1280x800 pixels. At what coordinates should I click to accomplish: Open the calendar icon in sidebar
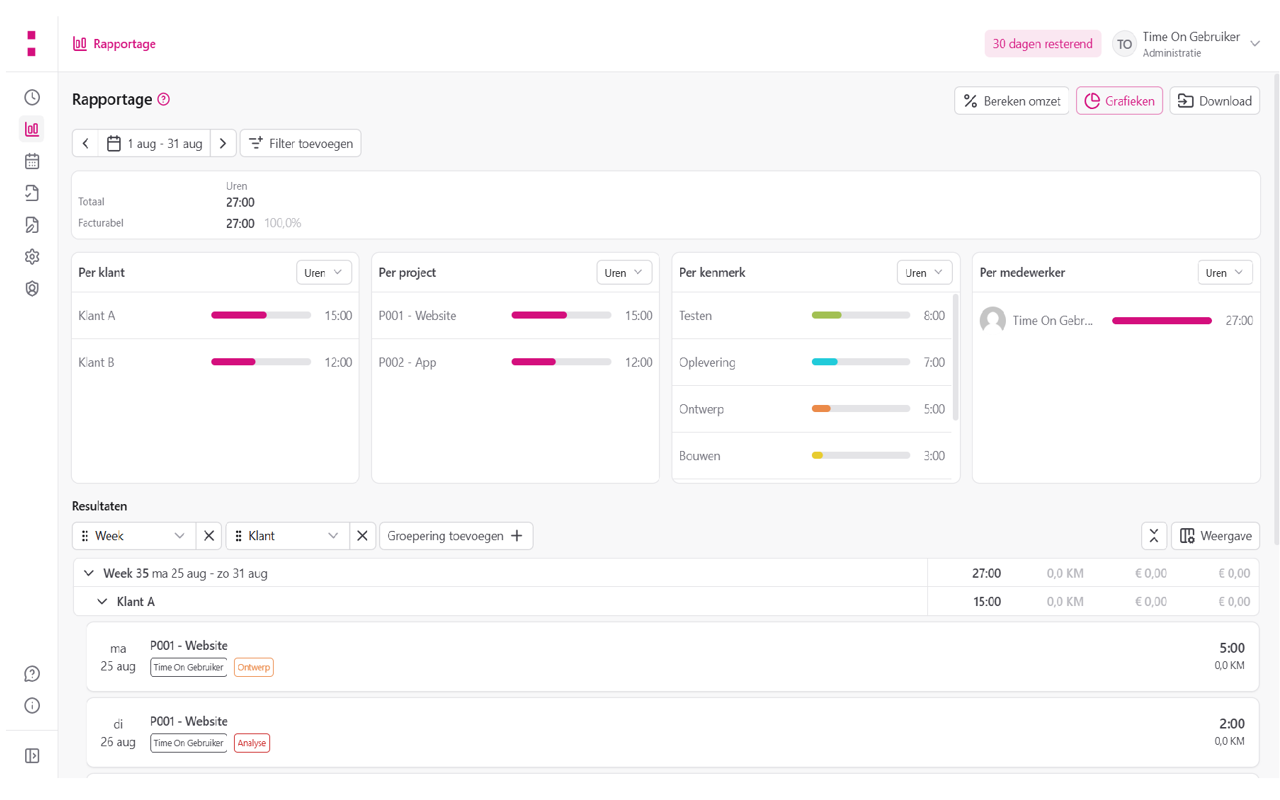click(x=32, y=161)
